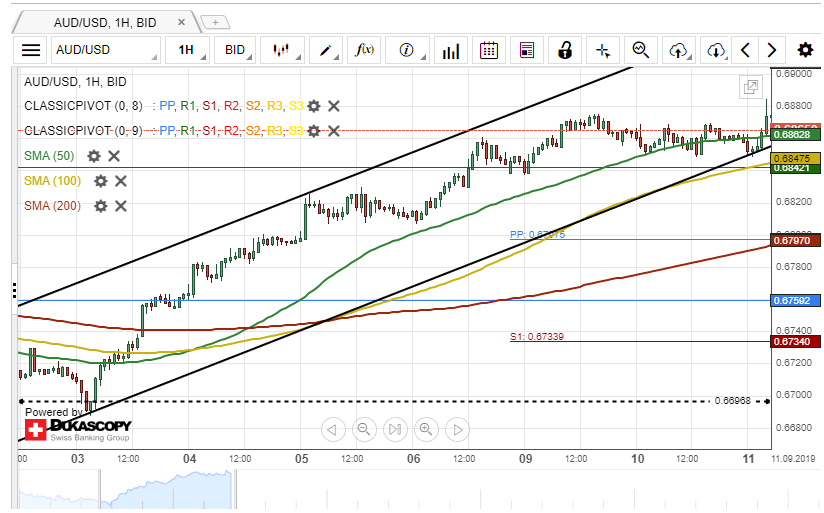The width and height of the screenshot is (824, 513).
Task: Open SMA (50) indicator settings gear
Action: click(x=94, y=156)
